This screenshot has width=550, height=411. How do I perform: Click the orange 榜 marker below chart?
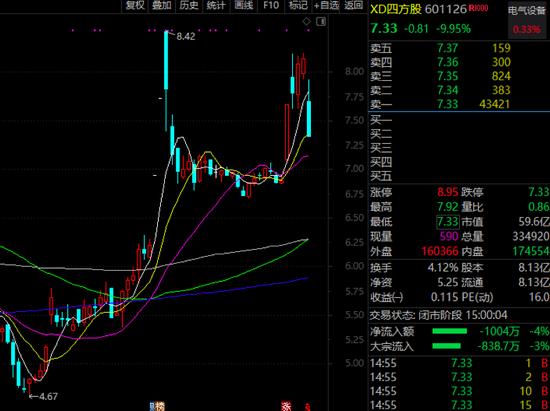[x=160, y=407]
